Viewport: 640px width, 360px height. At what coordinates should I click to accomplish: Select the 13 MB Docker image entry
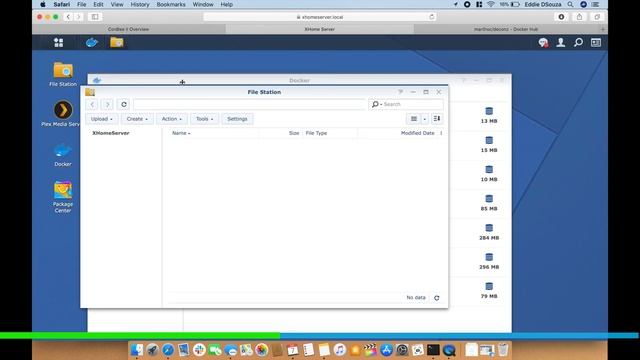coord(489,115)
